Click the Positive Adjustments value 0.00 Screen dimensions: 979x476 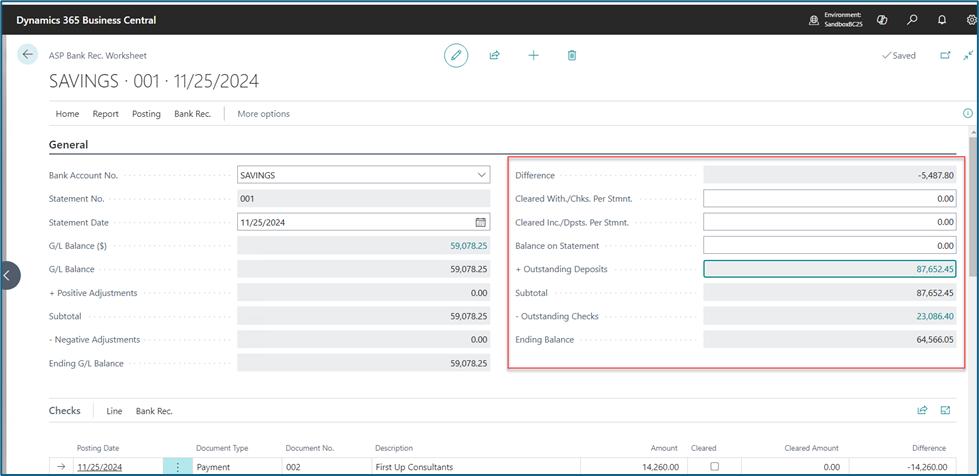pyautogui.click(x=479, y=292)
